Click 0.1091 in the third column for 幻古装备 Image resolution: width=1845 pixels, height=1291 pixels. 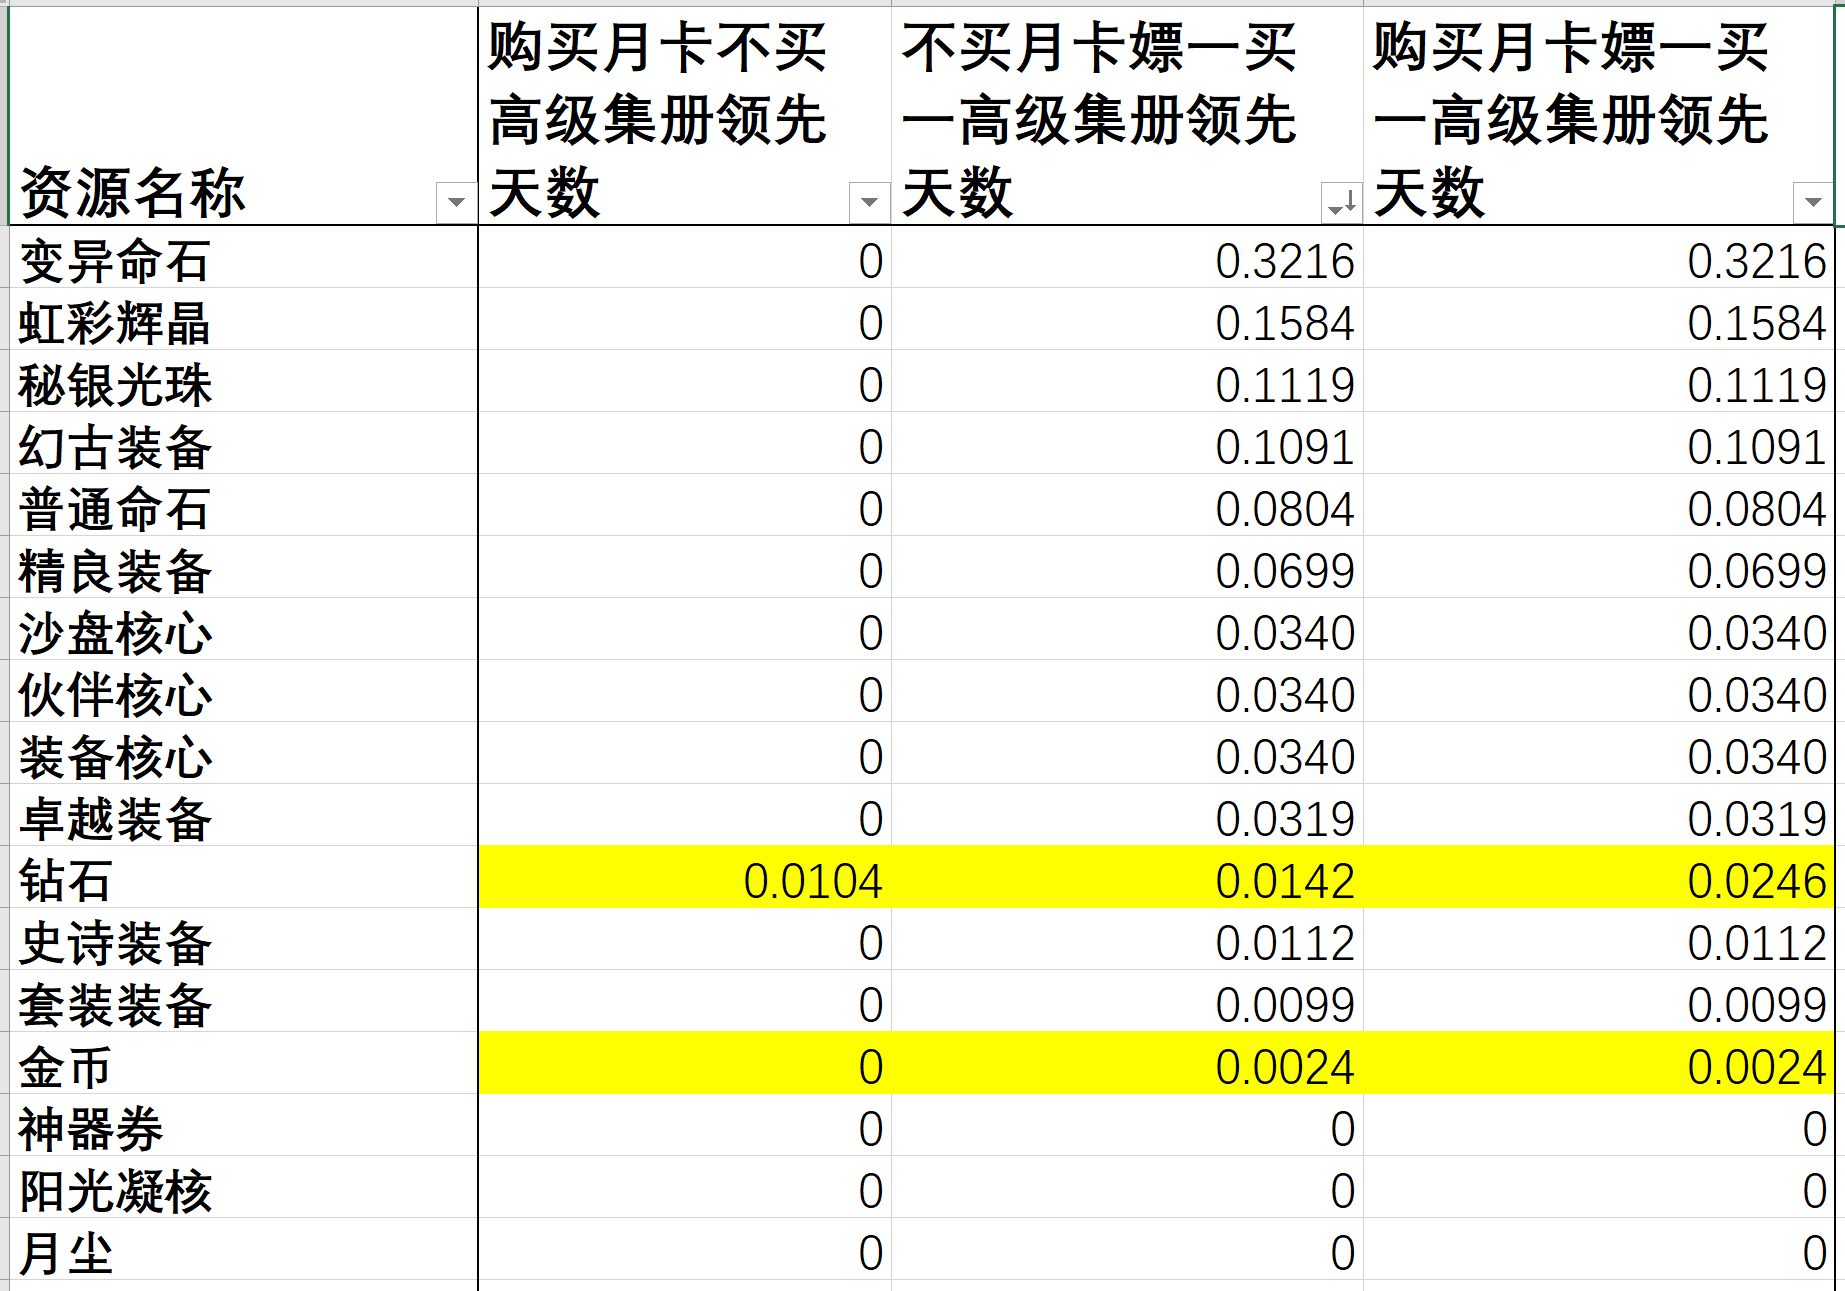(1127, 444)
